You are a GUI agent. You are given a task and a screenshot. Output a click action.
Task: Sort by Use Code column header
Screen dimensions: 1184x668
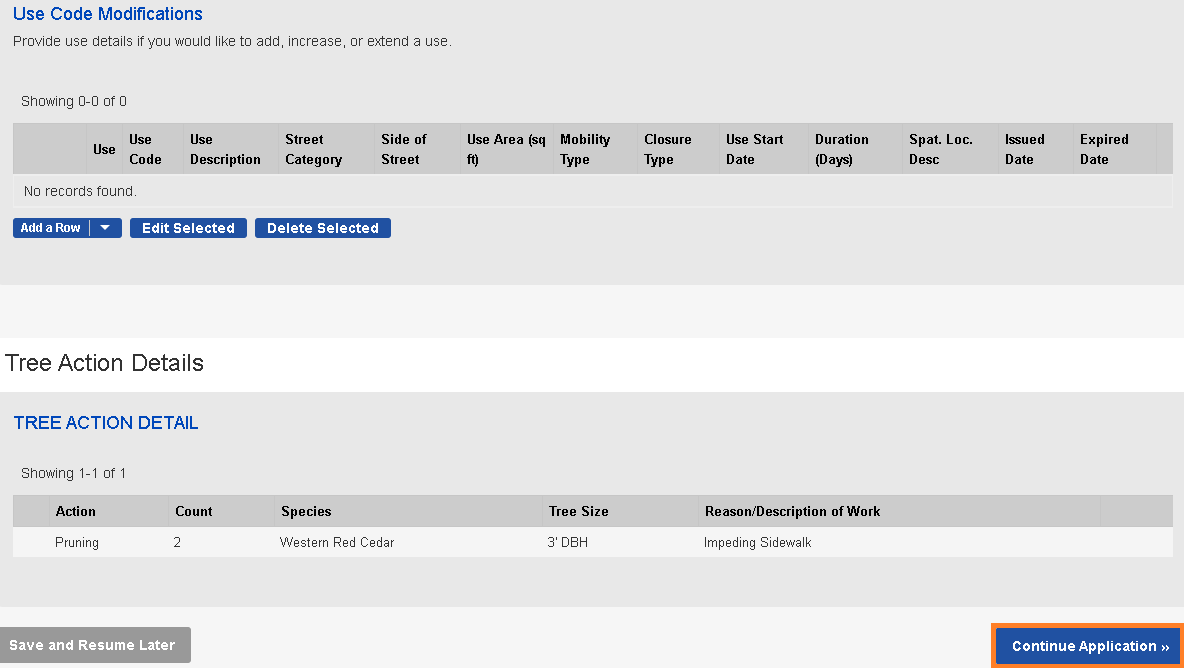145,149
